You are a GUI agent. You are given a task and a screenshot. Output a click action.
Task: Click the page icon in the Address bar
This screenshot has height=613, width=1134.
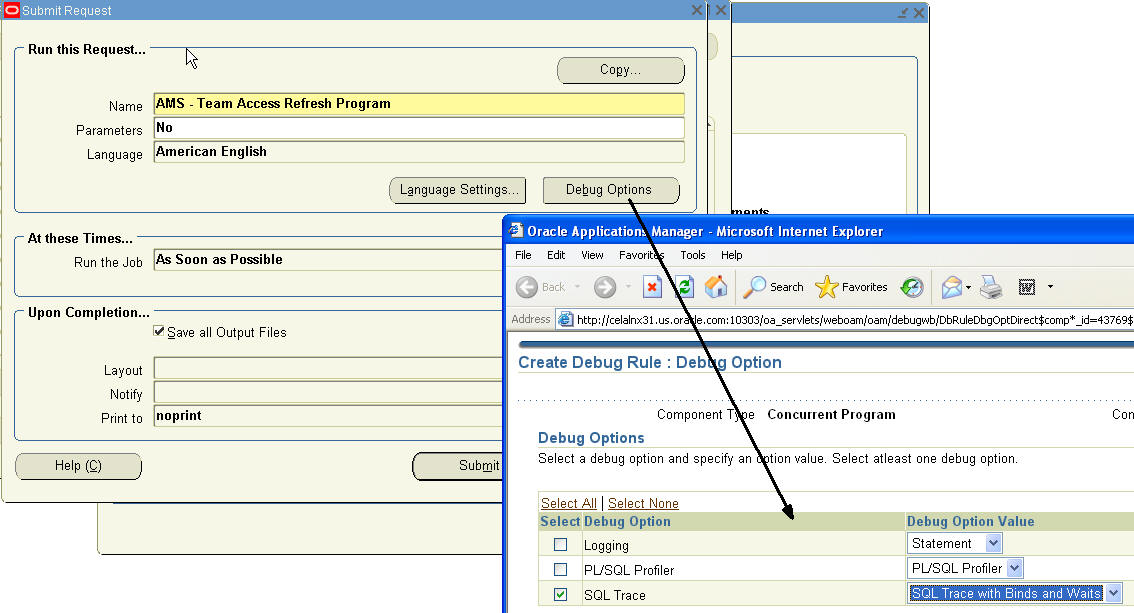coord(566,320)
